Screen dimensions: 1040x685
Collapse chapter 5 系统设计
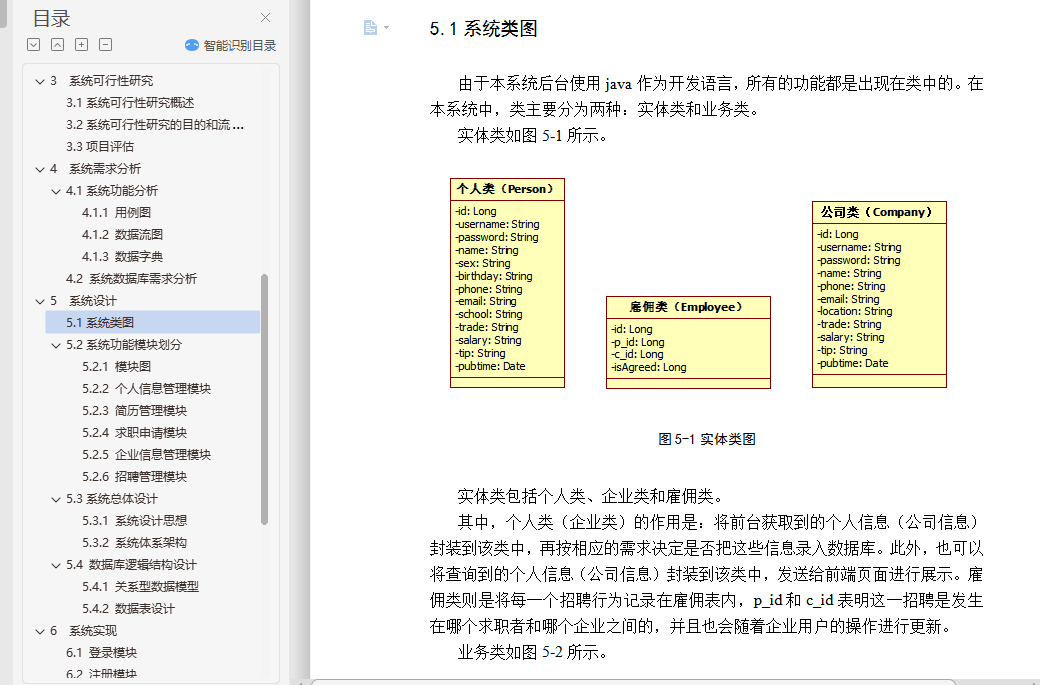[40, 302]
